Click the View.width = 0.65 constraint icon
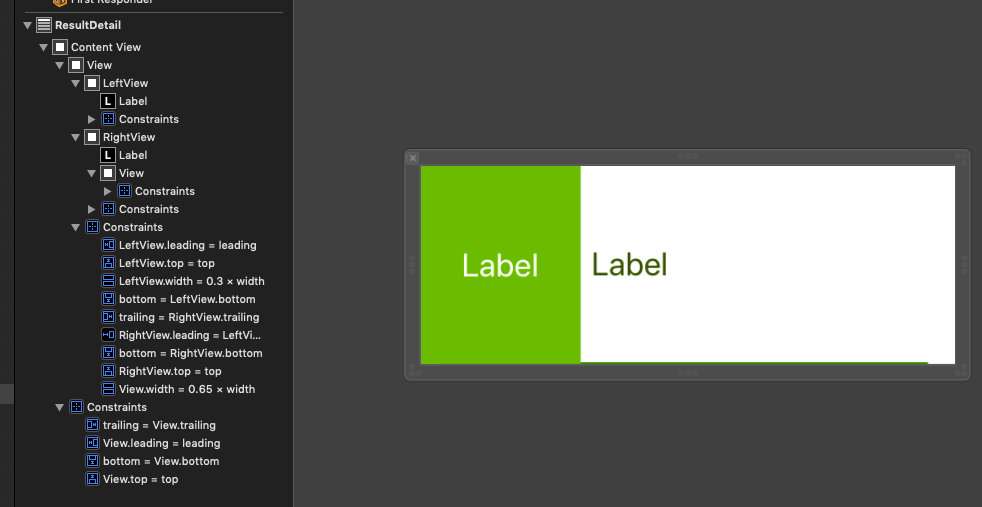 click(x=108, y=389)
